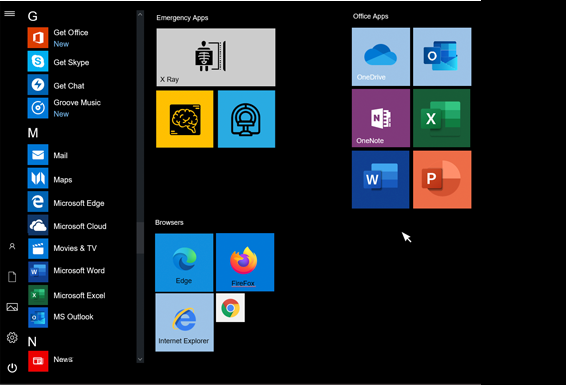This screenshot has width=566, height=385.
Task: Launch the PowerPoint tile
Action: click(442, 179)
